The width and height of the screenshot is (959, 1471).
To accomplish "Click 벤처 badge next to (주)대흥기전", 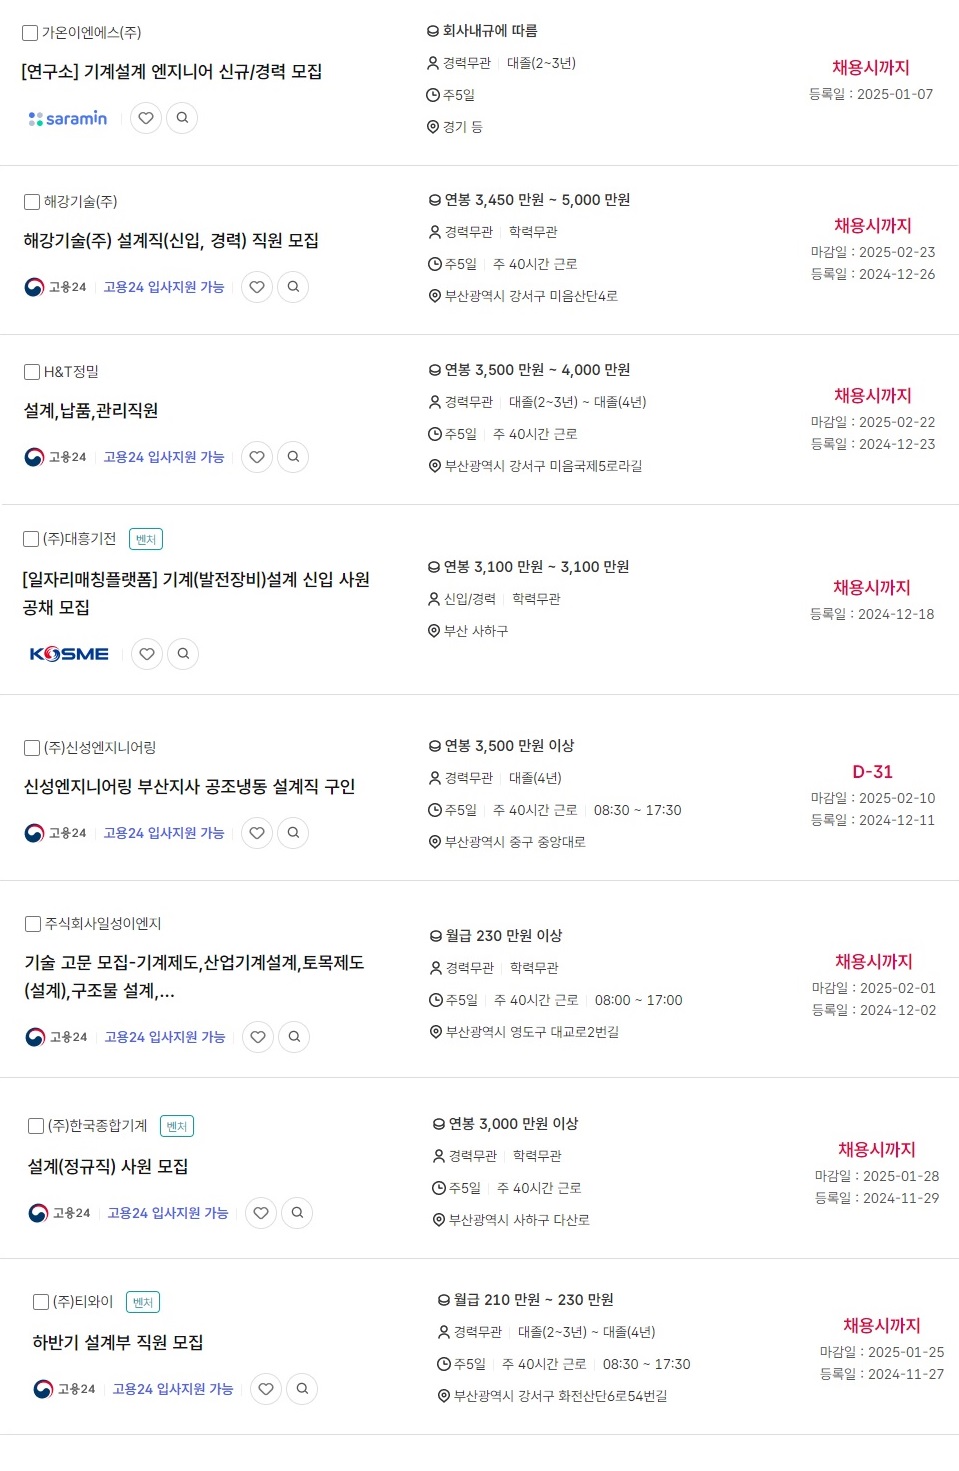I will click(146, 539).
